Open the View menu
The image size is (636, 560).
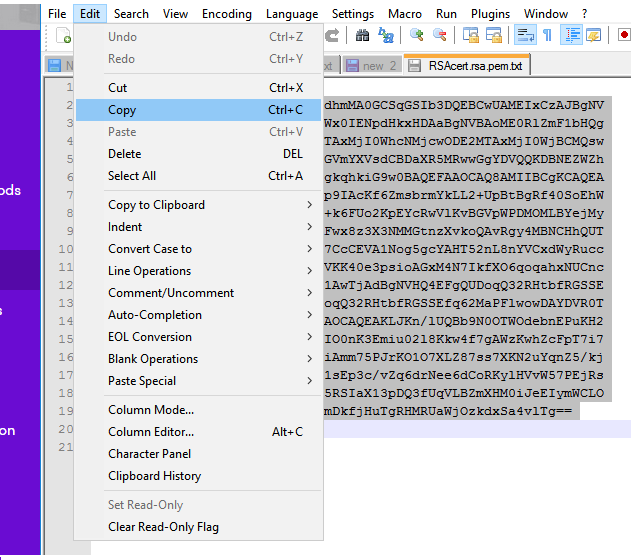175,14
